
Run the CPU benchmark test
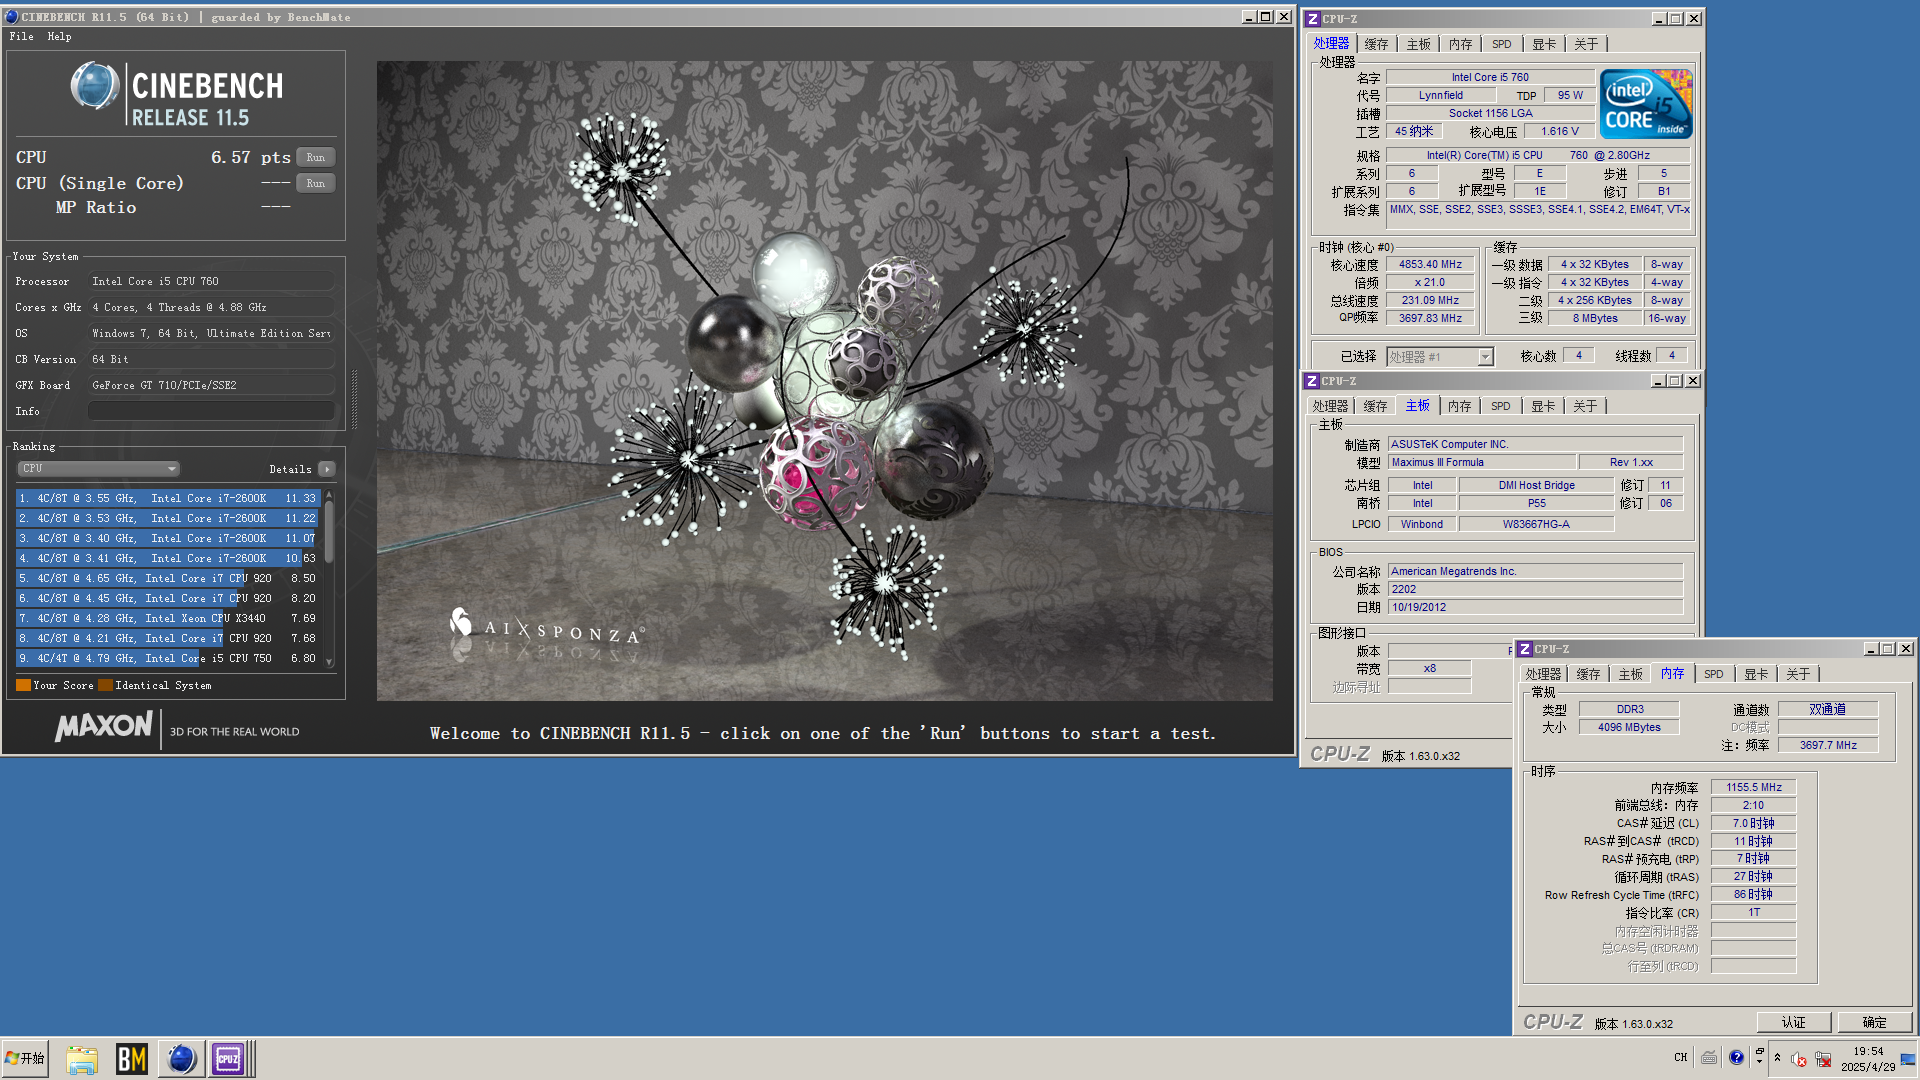pos(315,157)
